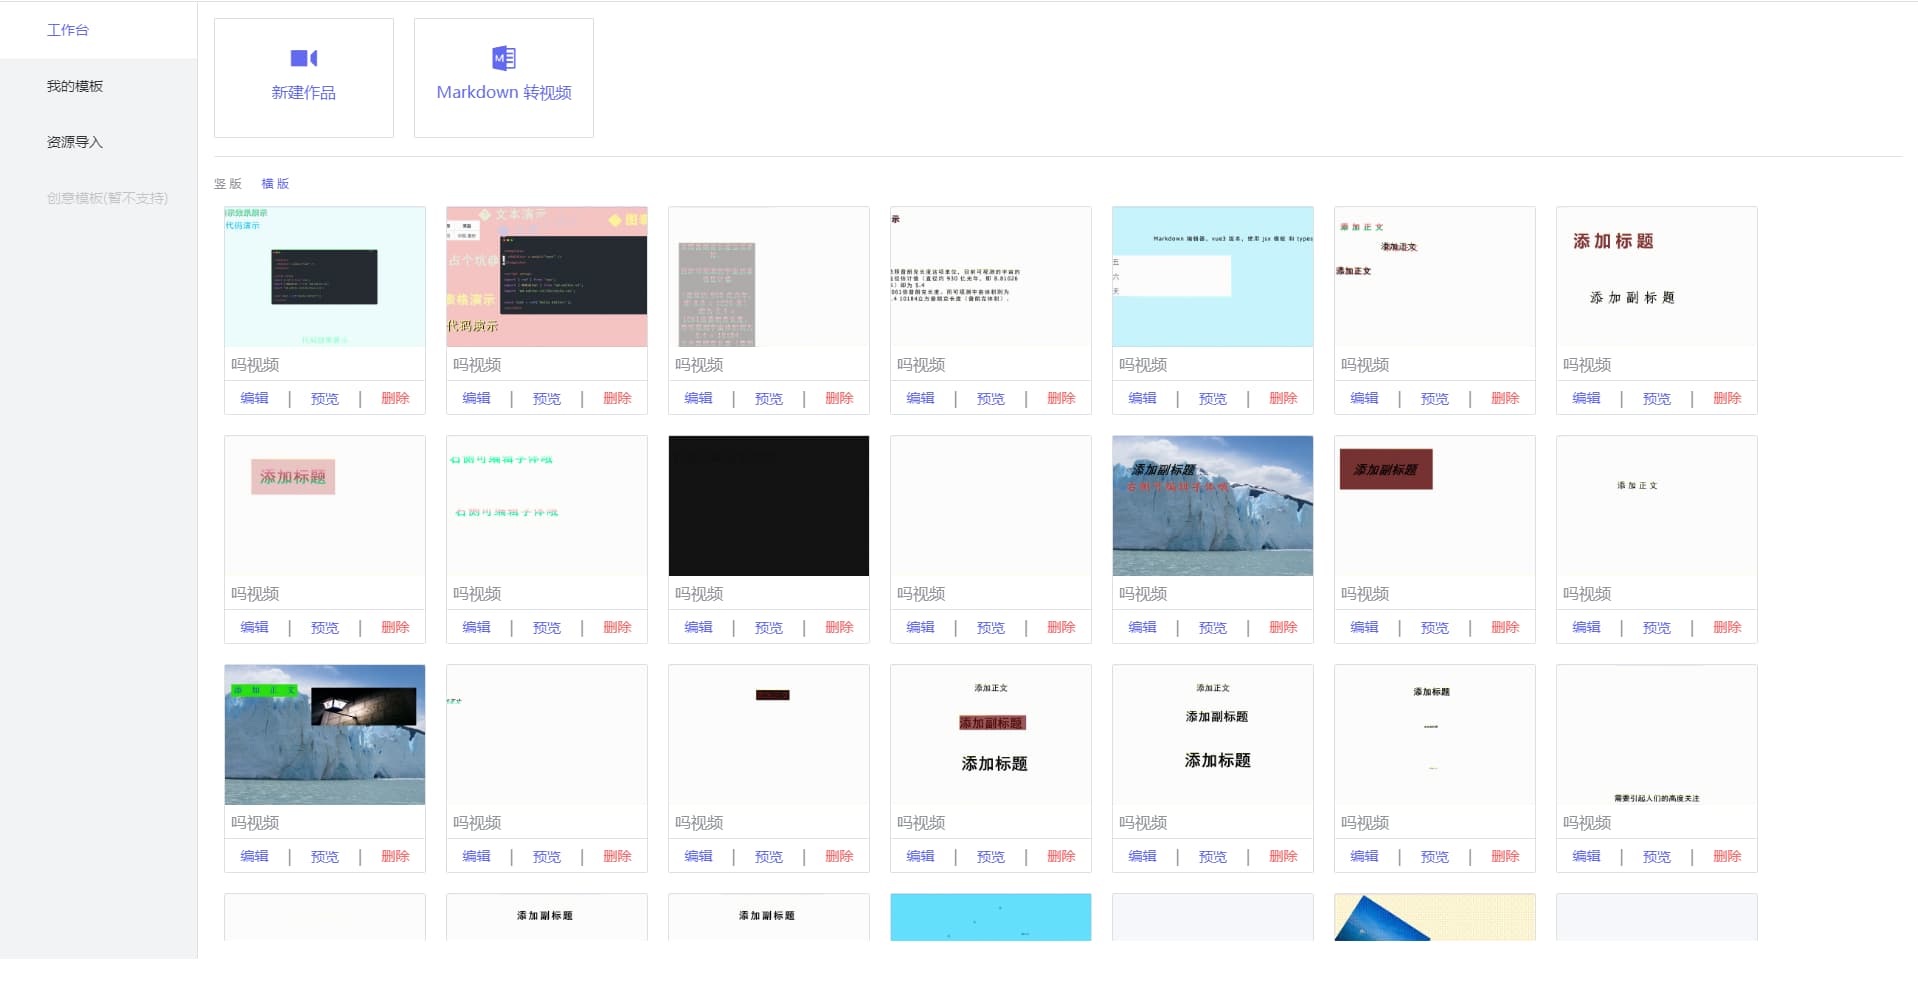1918x982 pixels.
Task: Click the 新建作品 label text
Action: coord(303,92)
